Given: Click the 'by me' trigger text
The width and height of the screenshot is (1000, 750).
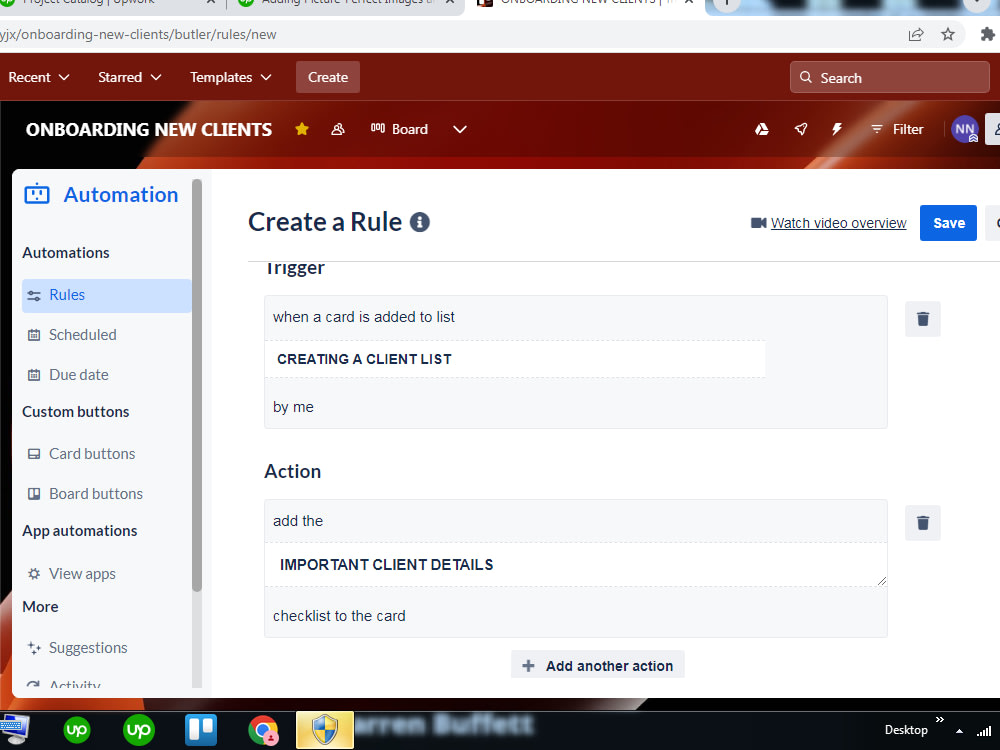Looking at the screenshot, I should tap(293, 407).
